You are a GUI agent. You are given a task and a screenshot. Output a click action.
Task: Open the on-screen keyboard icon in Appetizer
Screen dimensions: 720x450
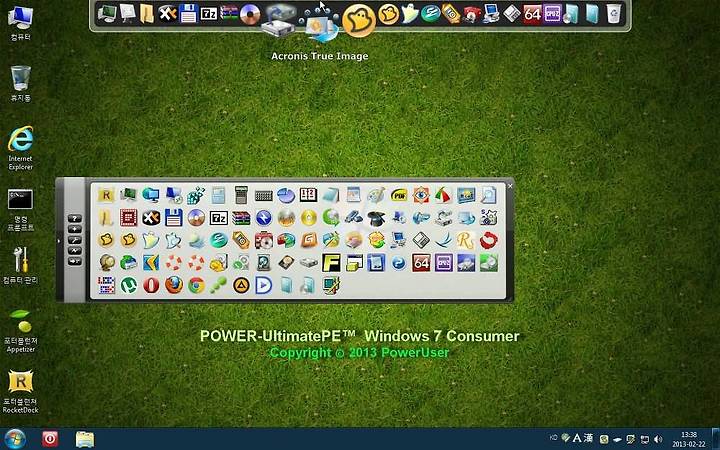(x=264, y=196)
